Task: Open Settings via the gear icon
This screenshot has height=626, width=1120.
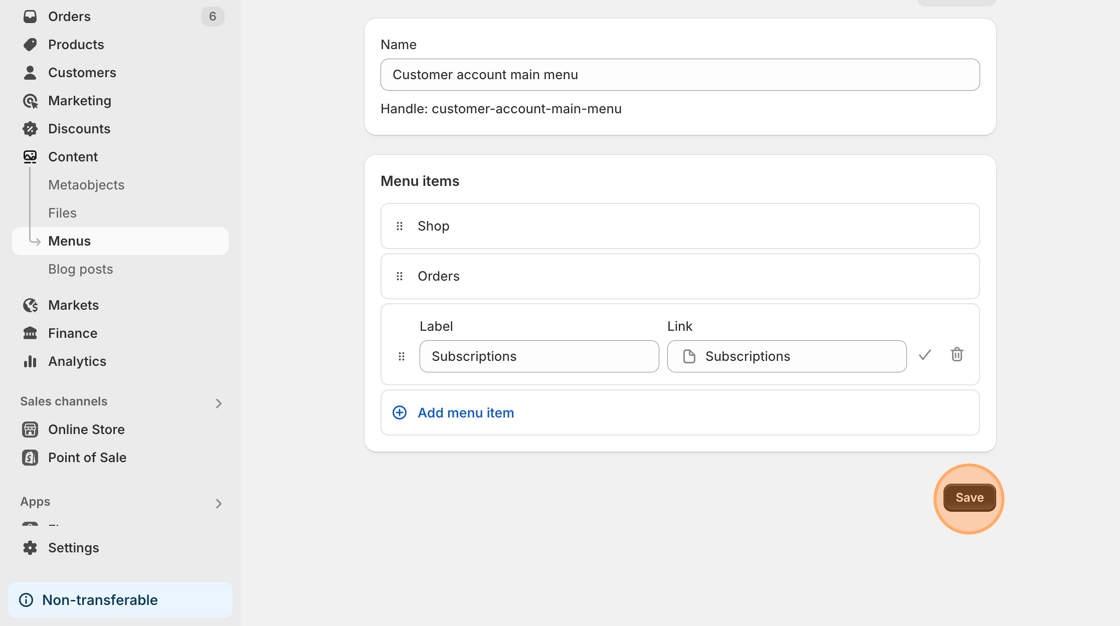Action: click(30, 548)
